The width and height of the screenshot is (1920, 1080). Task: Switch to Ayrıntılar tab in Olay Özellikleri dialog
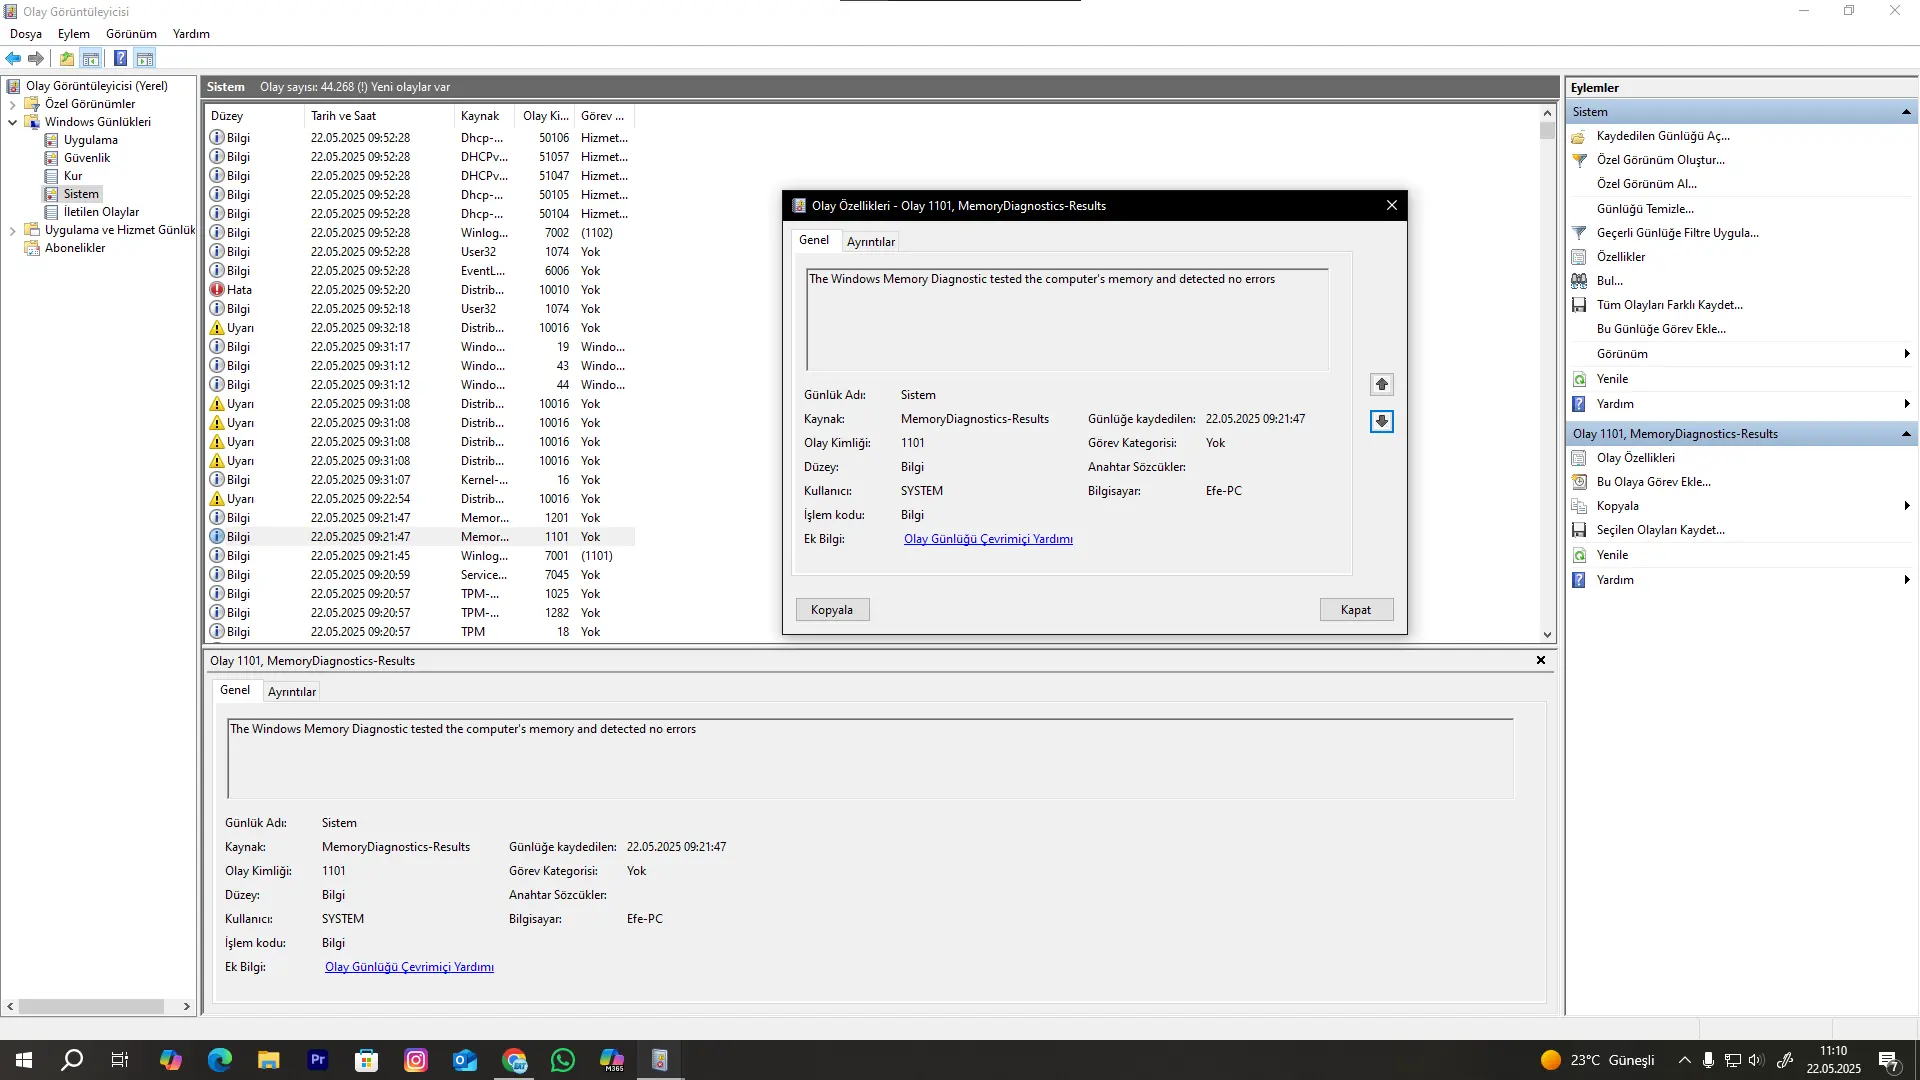point(870,242)
